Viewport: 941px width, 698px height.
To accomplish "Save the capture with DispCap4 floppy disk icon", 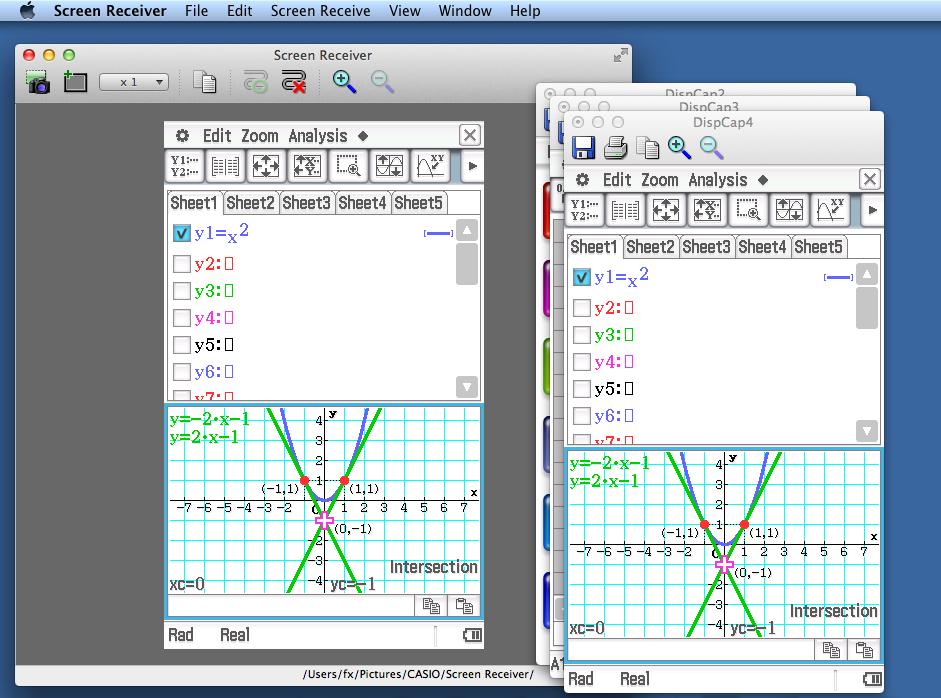I will (583, 148).
